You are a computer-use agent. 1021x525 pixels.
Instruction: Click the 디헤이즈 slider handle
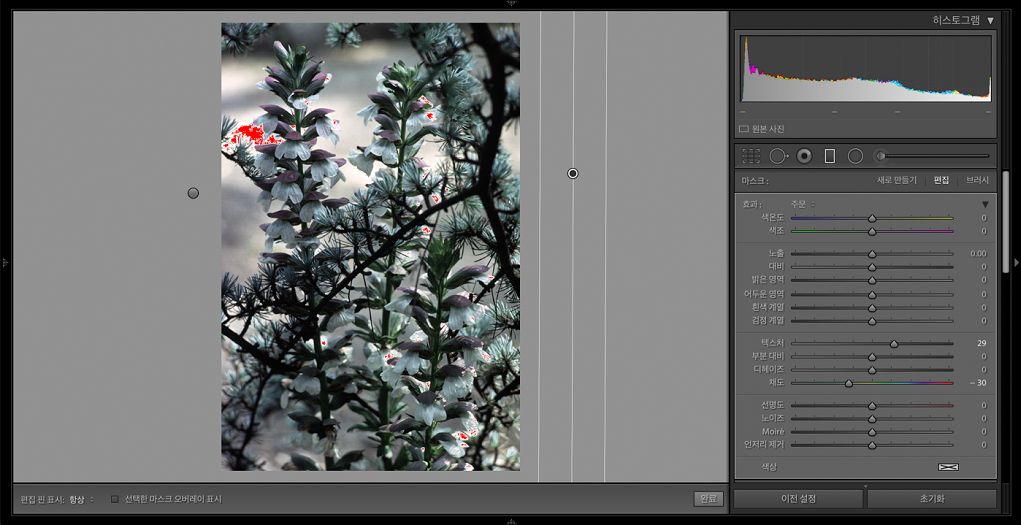[x=872, y=370]
